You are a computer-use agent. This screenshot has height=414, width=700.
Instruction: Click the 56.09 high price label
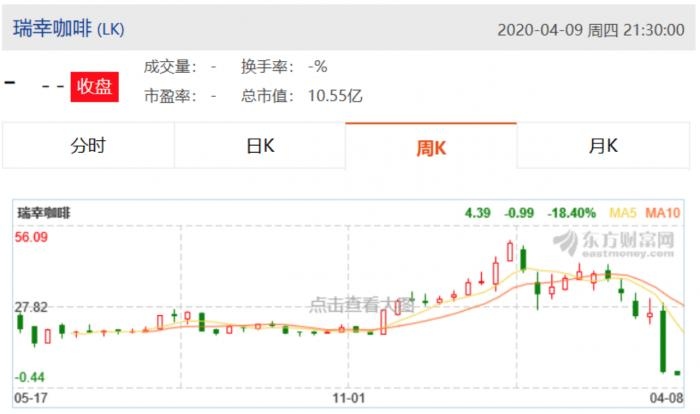(31, 237)
